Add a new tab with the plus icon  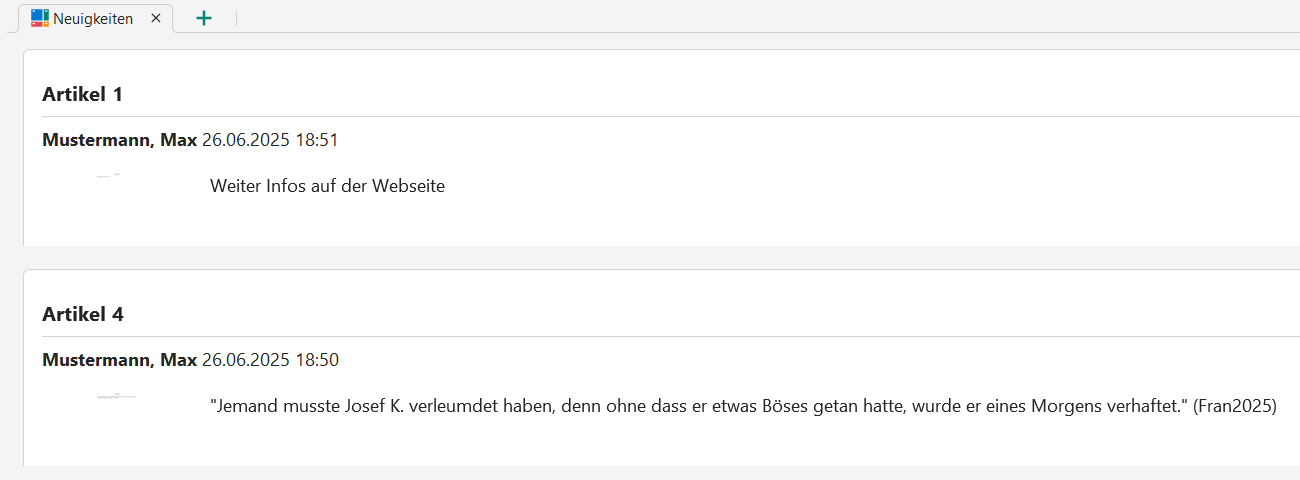point(204,18)
